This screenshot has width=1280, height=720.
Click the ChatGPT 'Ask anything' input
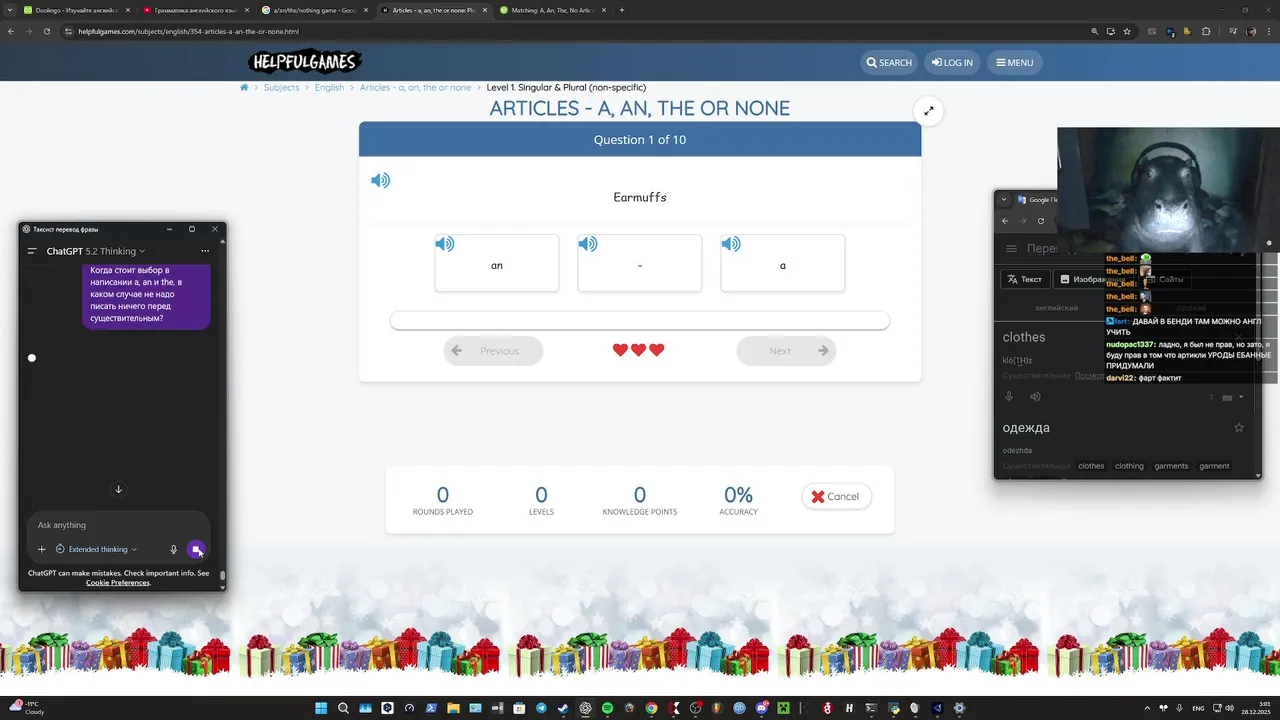[x=118, y=525]
